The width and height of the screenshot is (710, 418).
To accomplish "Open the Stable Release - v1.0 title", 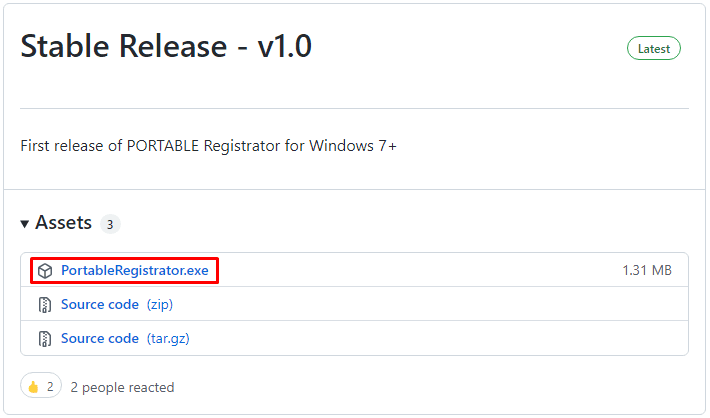I will (x=166, y=46).
